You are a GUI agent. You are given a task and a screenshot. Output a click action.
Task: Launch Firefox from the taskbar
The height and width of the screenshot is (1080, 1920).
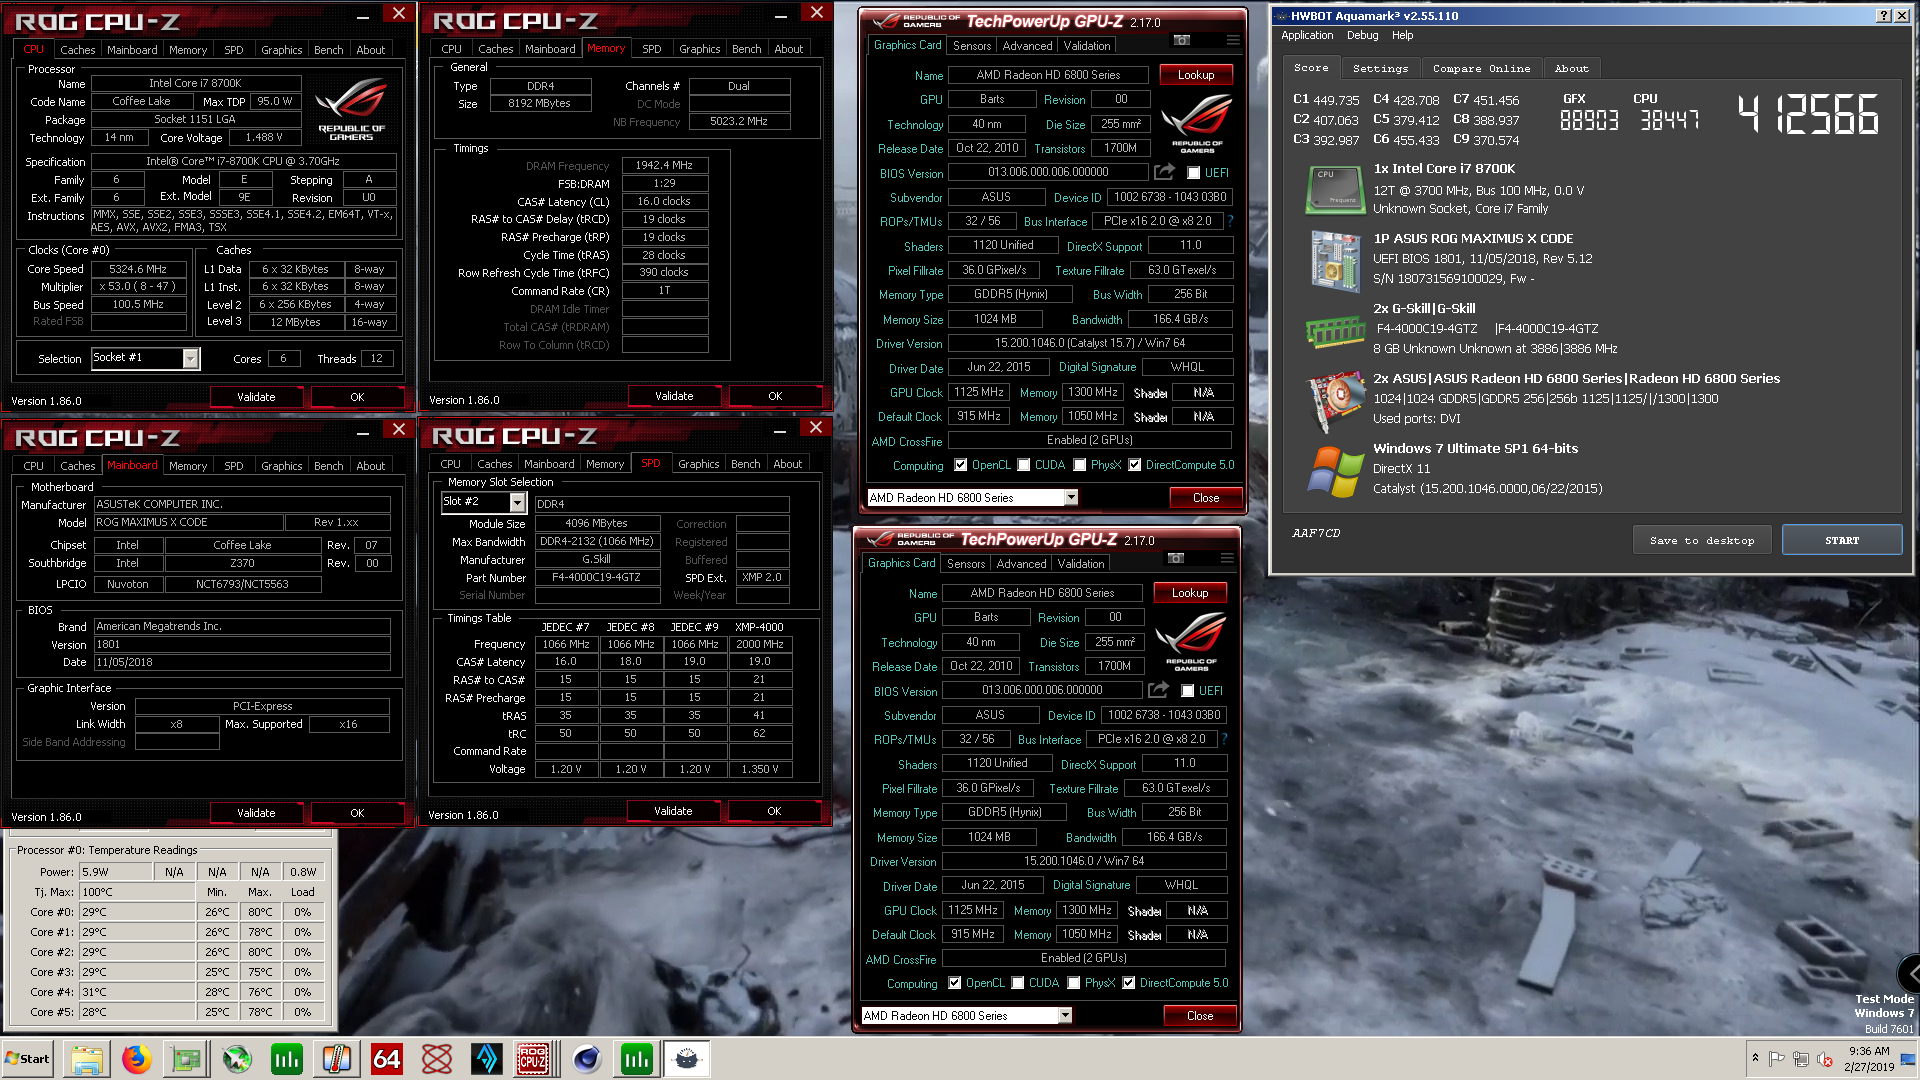tap(136, 1059)
